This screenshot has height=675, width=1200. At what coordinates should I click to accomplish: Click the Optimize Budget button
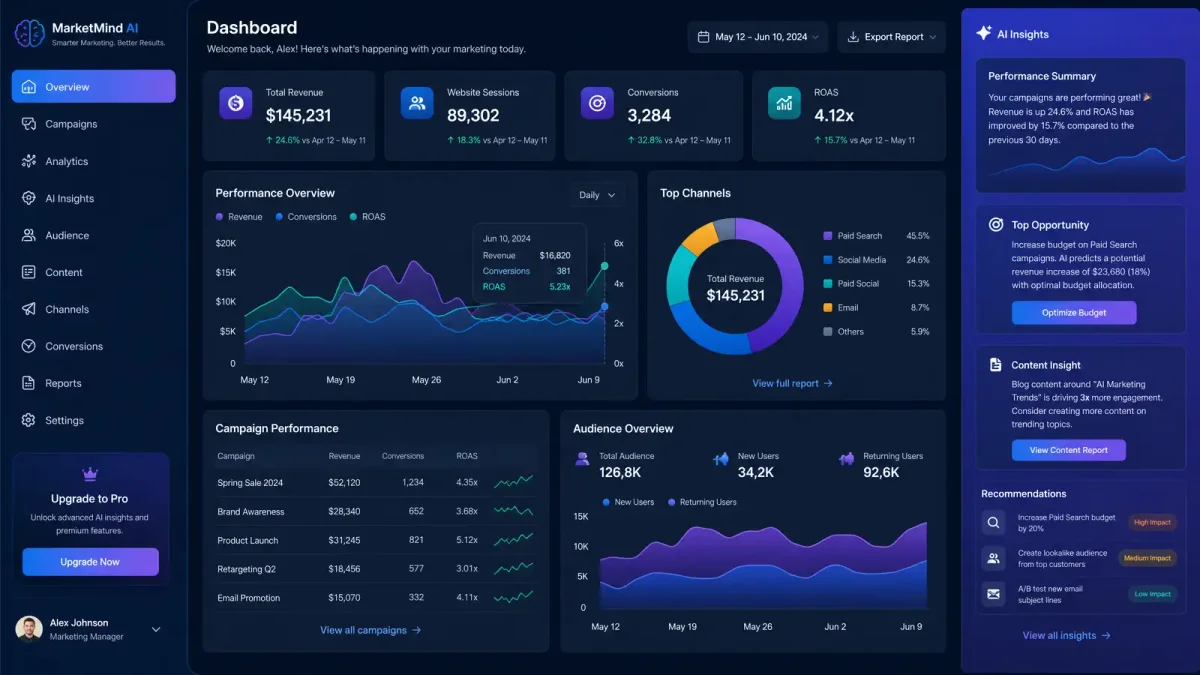[1074, 313]
